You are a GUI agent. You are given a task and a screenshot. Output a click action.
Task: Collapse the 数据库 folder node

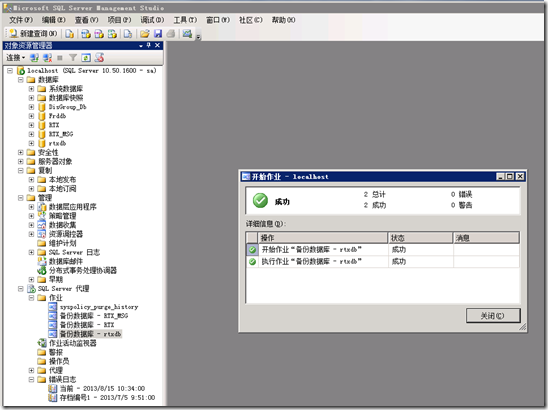pyautogui.click(x=21, y=80)
